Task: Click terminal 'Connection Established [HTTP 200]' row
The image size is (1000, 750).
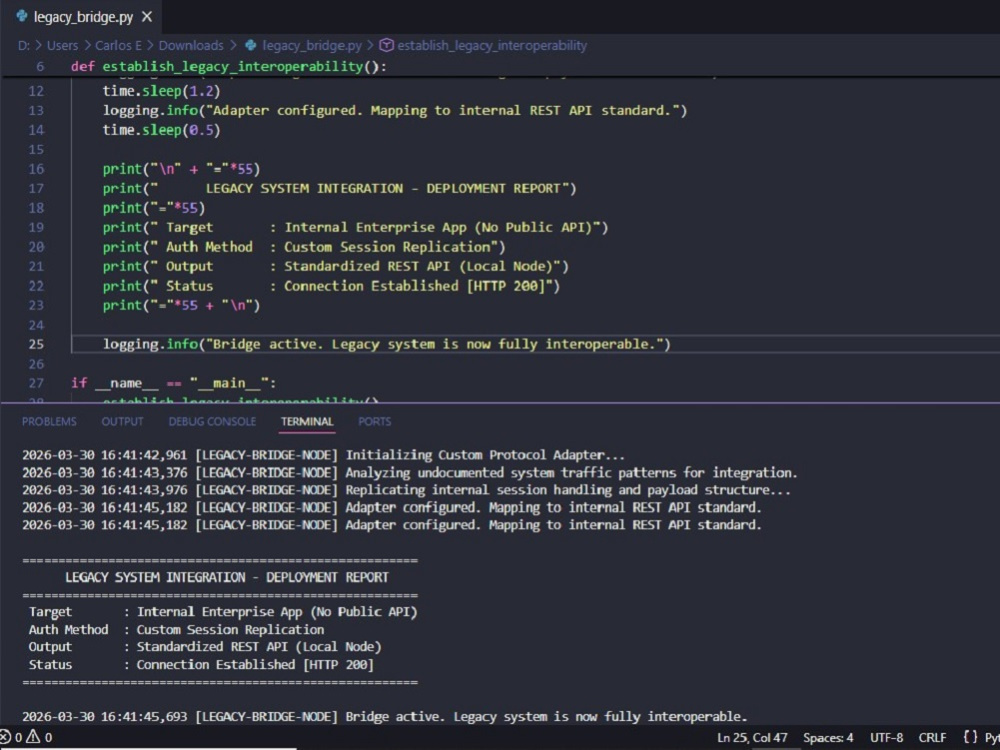Action: click(201, 665)
